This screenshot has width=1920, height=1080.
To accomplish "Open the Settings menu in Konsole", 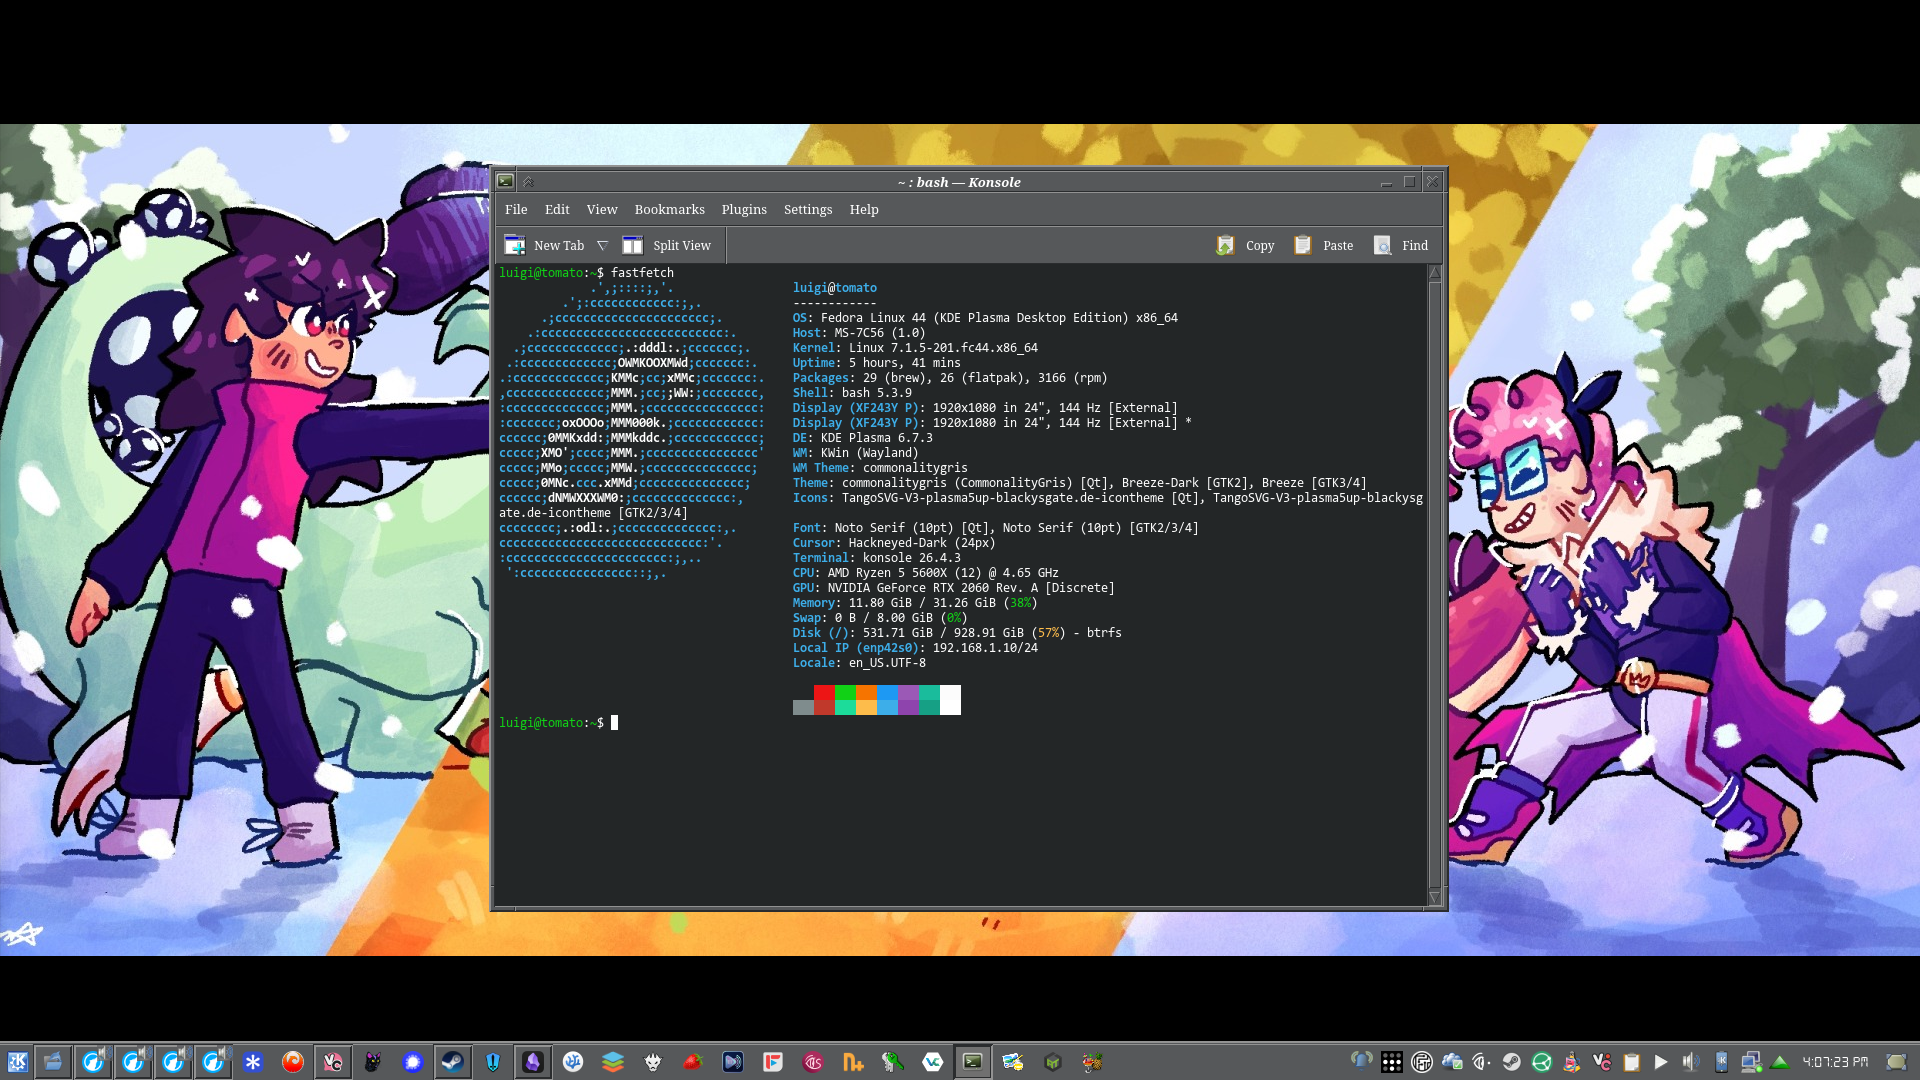I will pos(808,209).
